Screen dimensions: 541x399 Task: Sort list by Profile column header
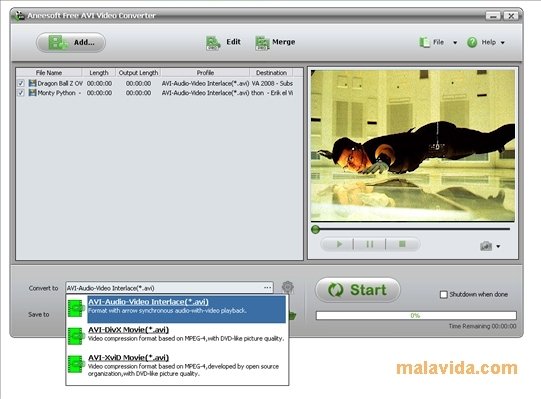coord(205,73)
